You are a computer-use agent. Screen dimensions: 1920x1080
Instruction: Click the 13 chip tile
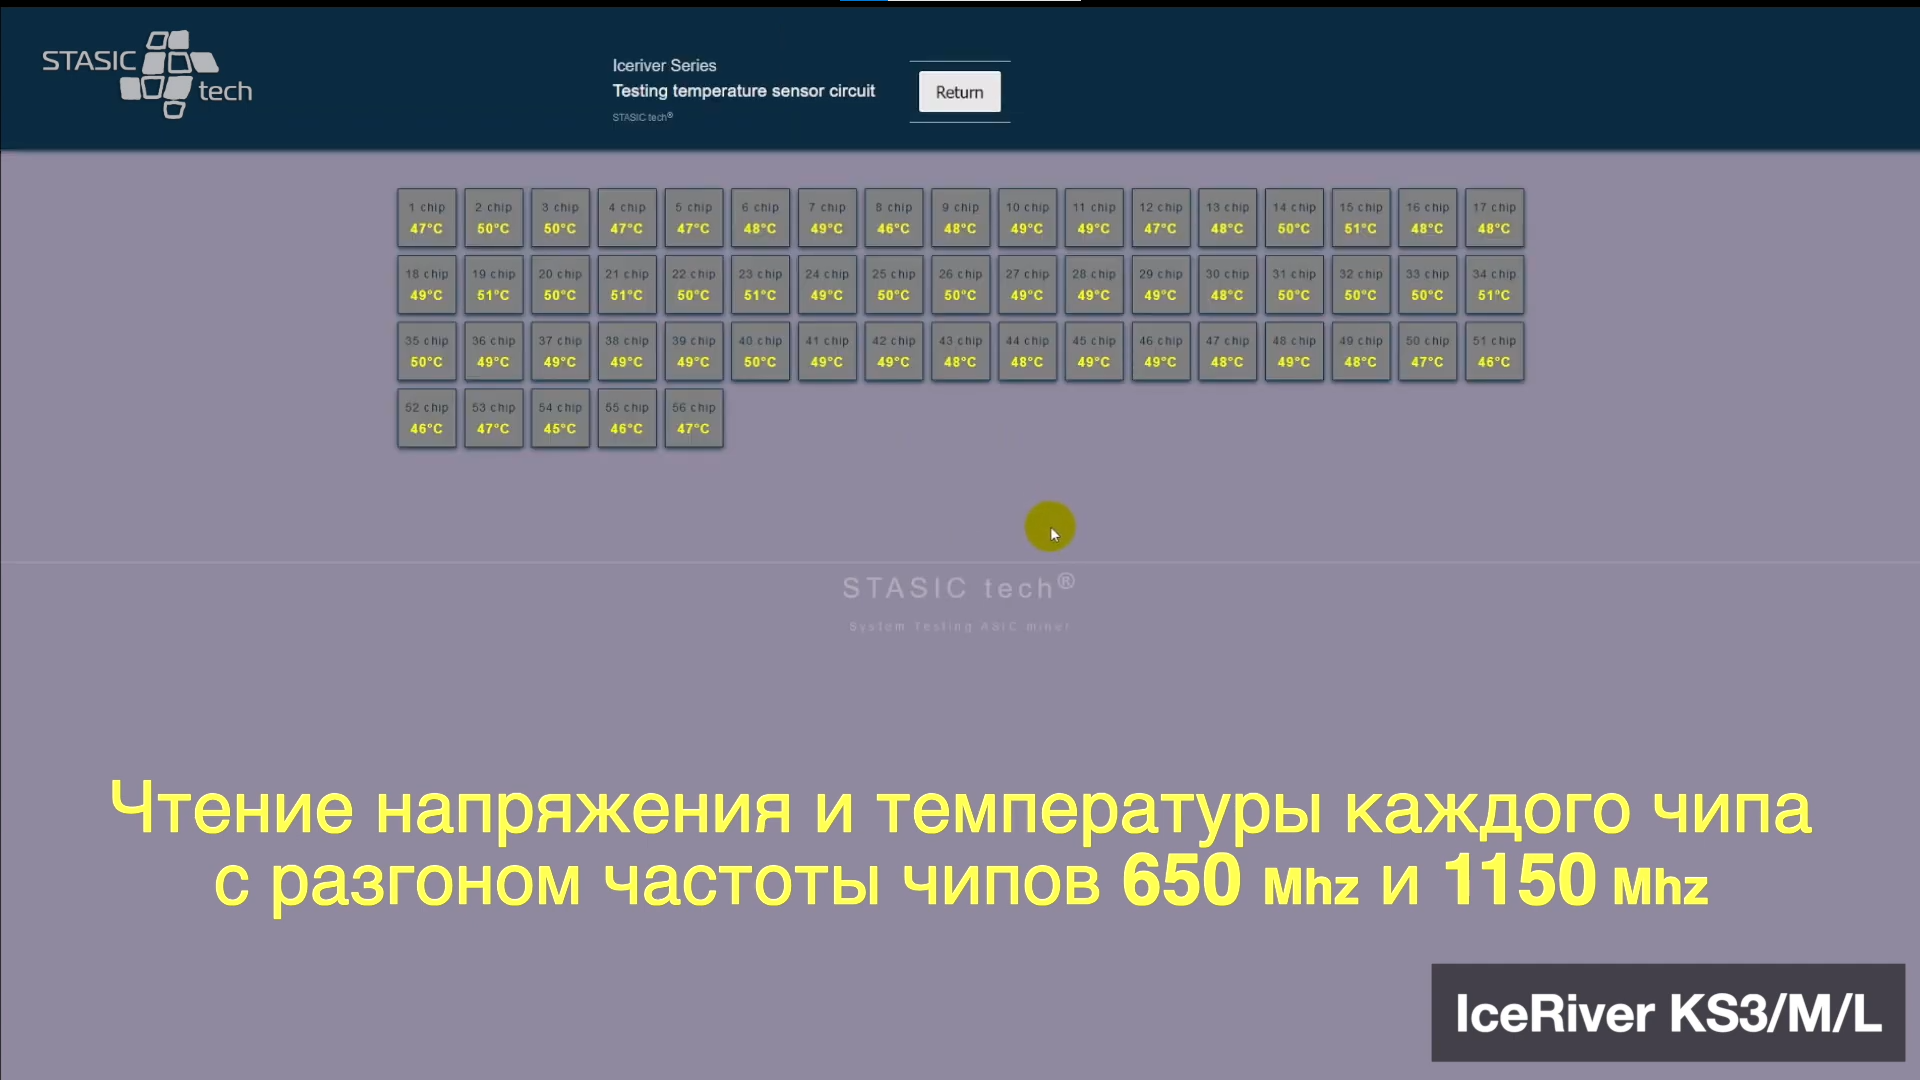(x=1227, y=218)
